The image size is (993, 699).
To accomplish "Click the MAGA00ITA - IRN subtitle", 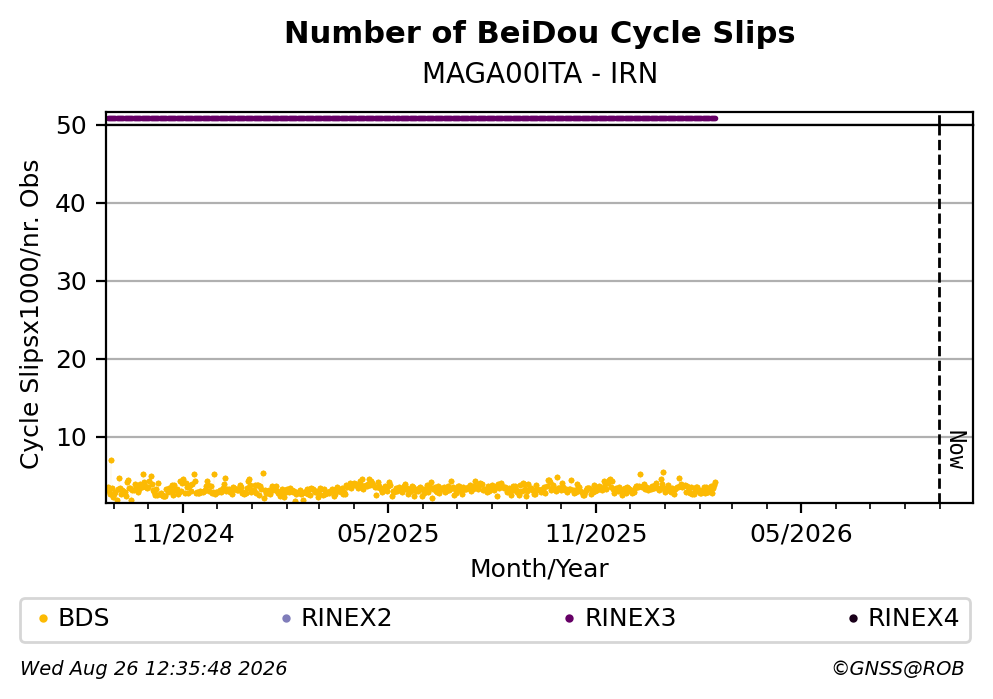I will tap(540, 73).
